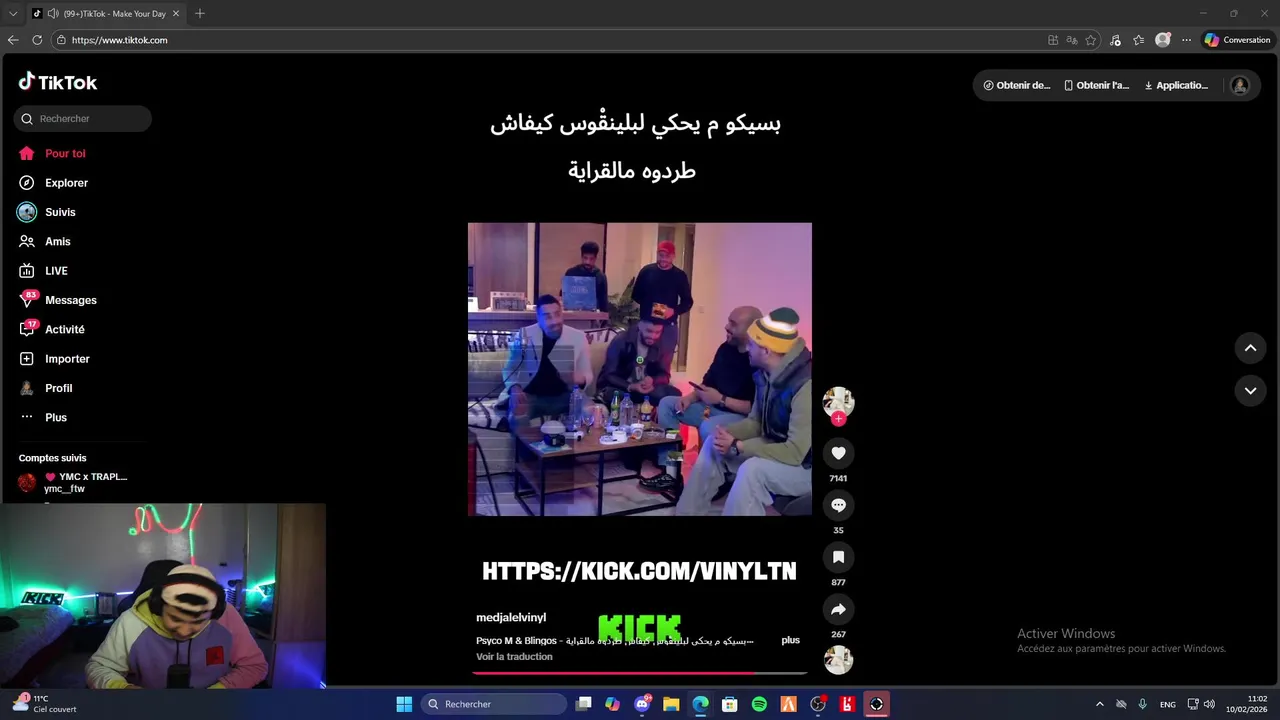The image size is (1280, 720).
Task: Click the video progress bar
Action: [x=640, y=673]
